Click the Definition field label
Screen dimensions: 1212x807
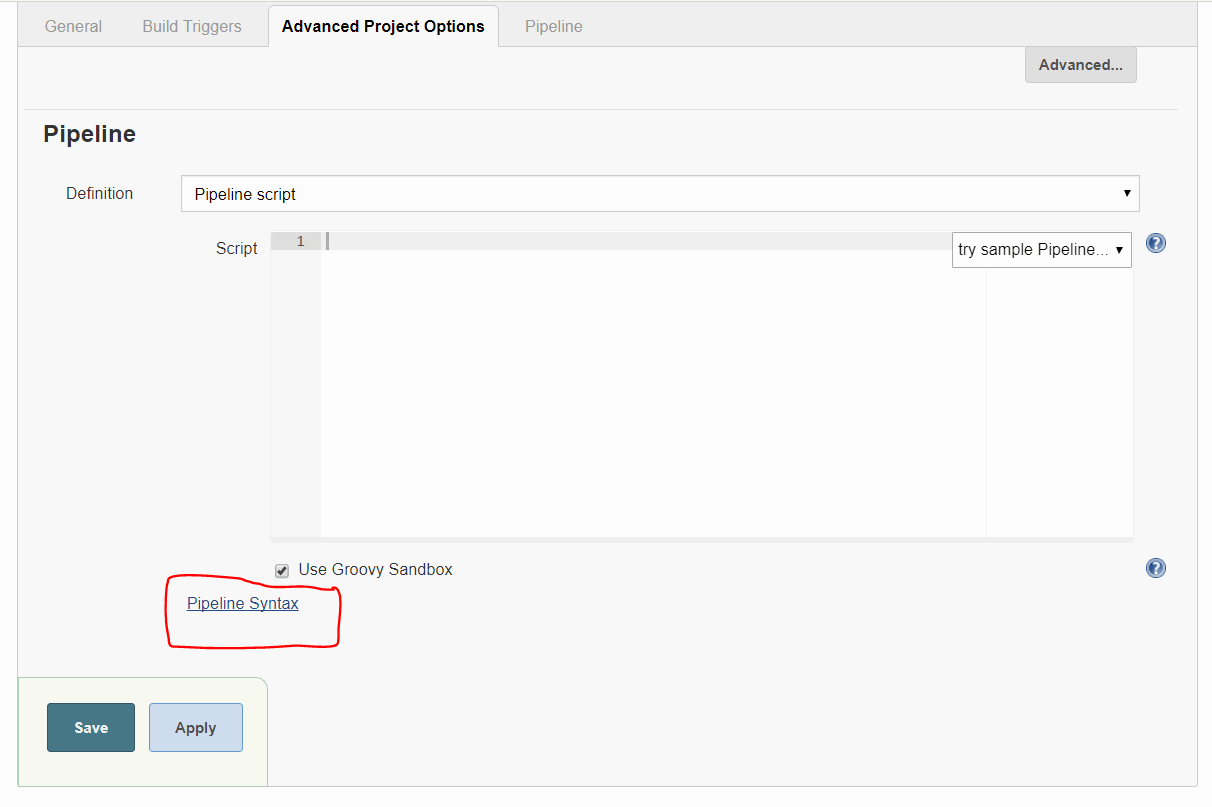point(99,193)
